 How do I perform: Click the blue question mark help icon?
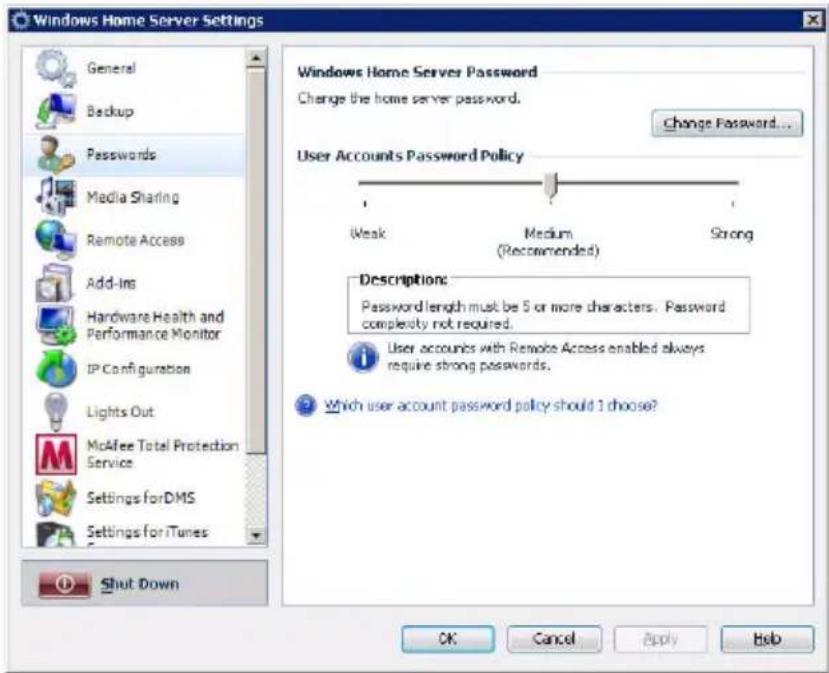pyautogui.click(x=306, y=405)
